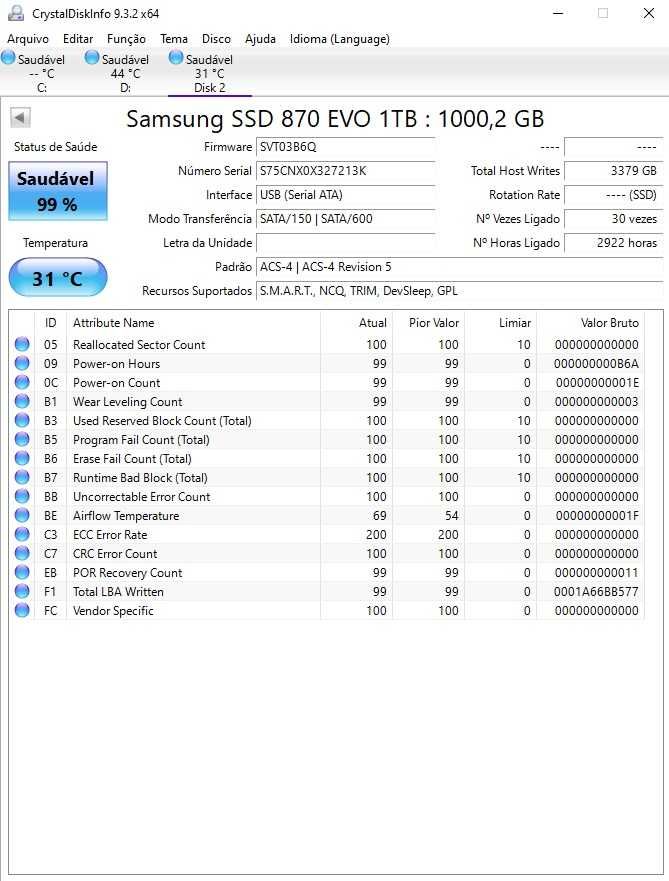669x881 pixels.
Task: Click the previous disk arrow button
Action: (20, 118)
